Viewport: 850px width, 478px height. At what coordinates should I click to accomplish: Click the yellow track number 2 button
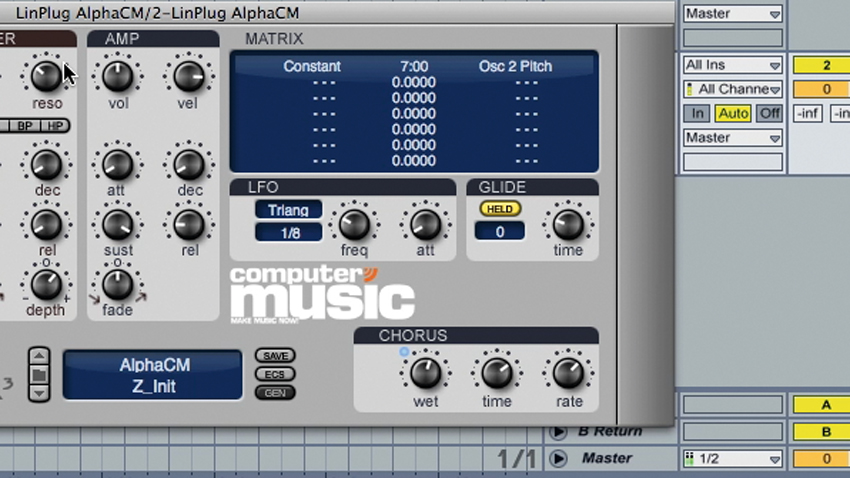point(824,65)
